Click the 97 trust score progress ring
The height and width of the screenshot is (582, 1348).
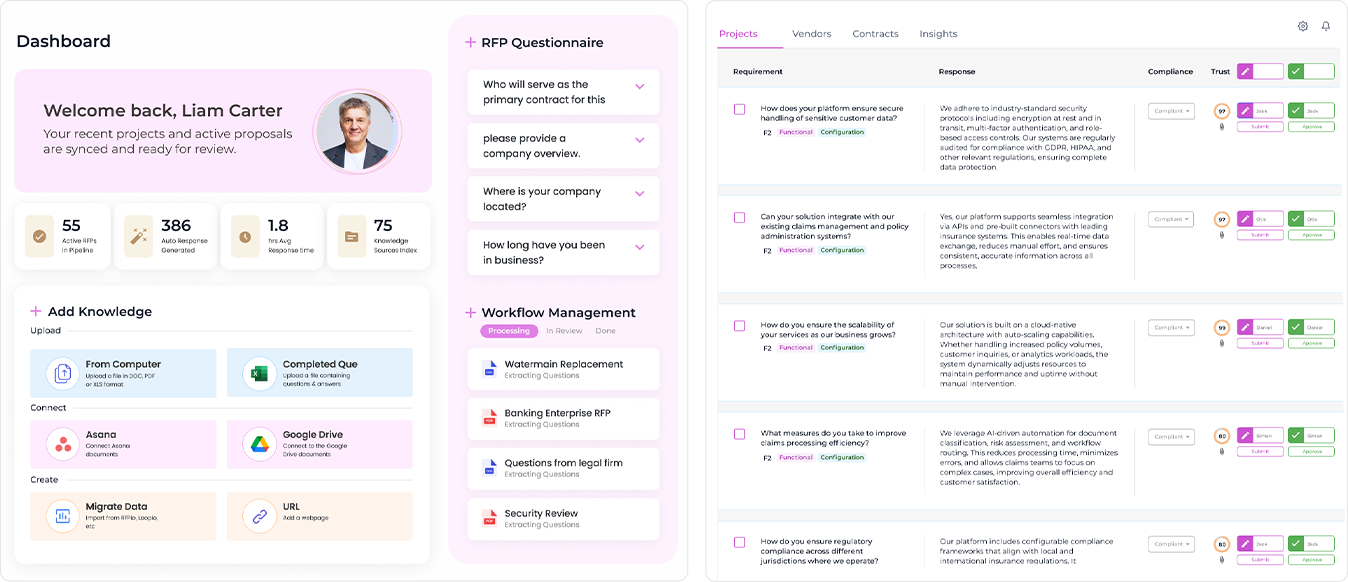point(1222,110)
